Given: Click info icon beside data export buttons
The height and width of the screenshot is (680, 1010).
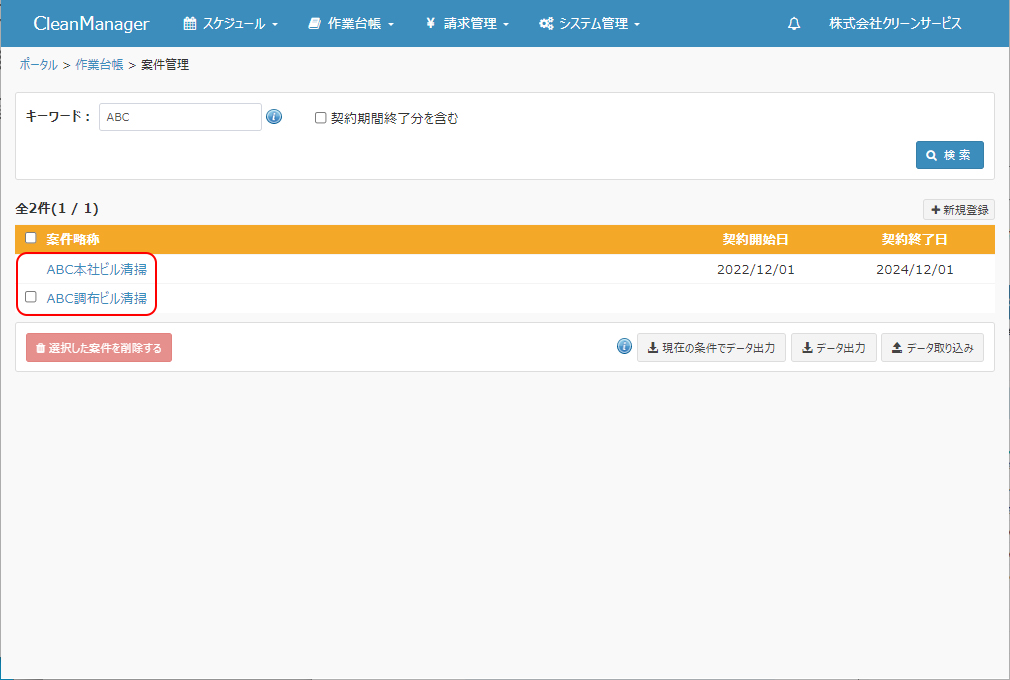Looking at the screenshot, I should 624,347.
